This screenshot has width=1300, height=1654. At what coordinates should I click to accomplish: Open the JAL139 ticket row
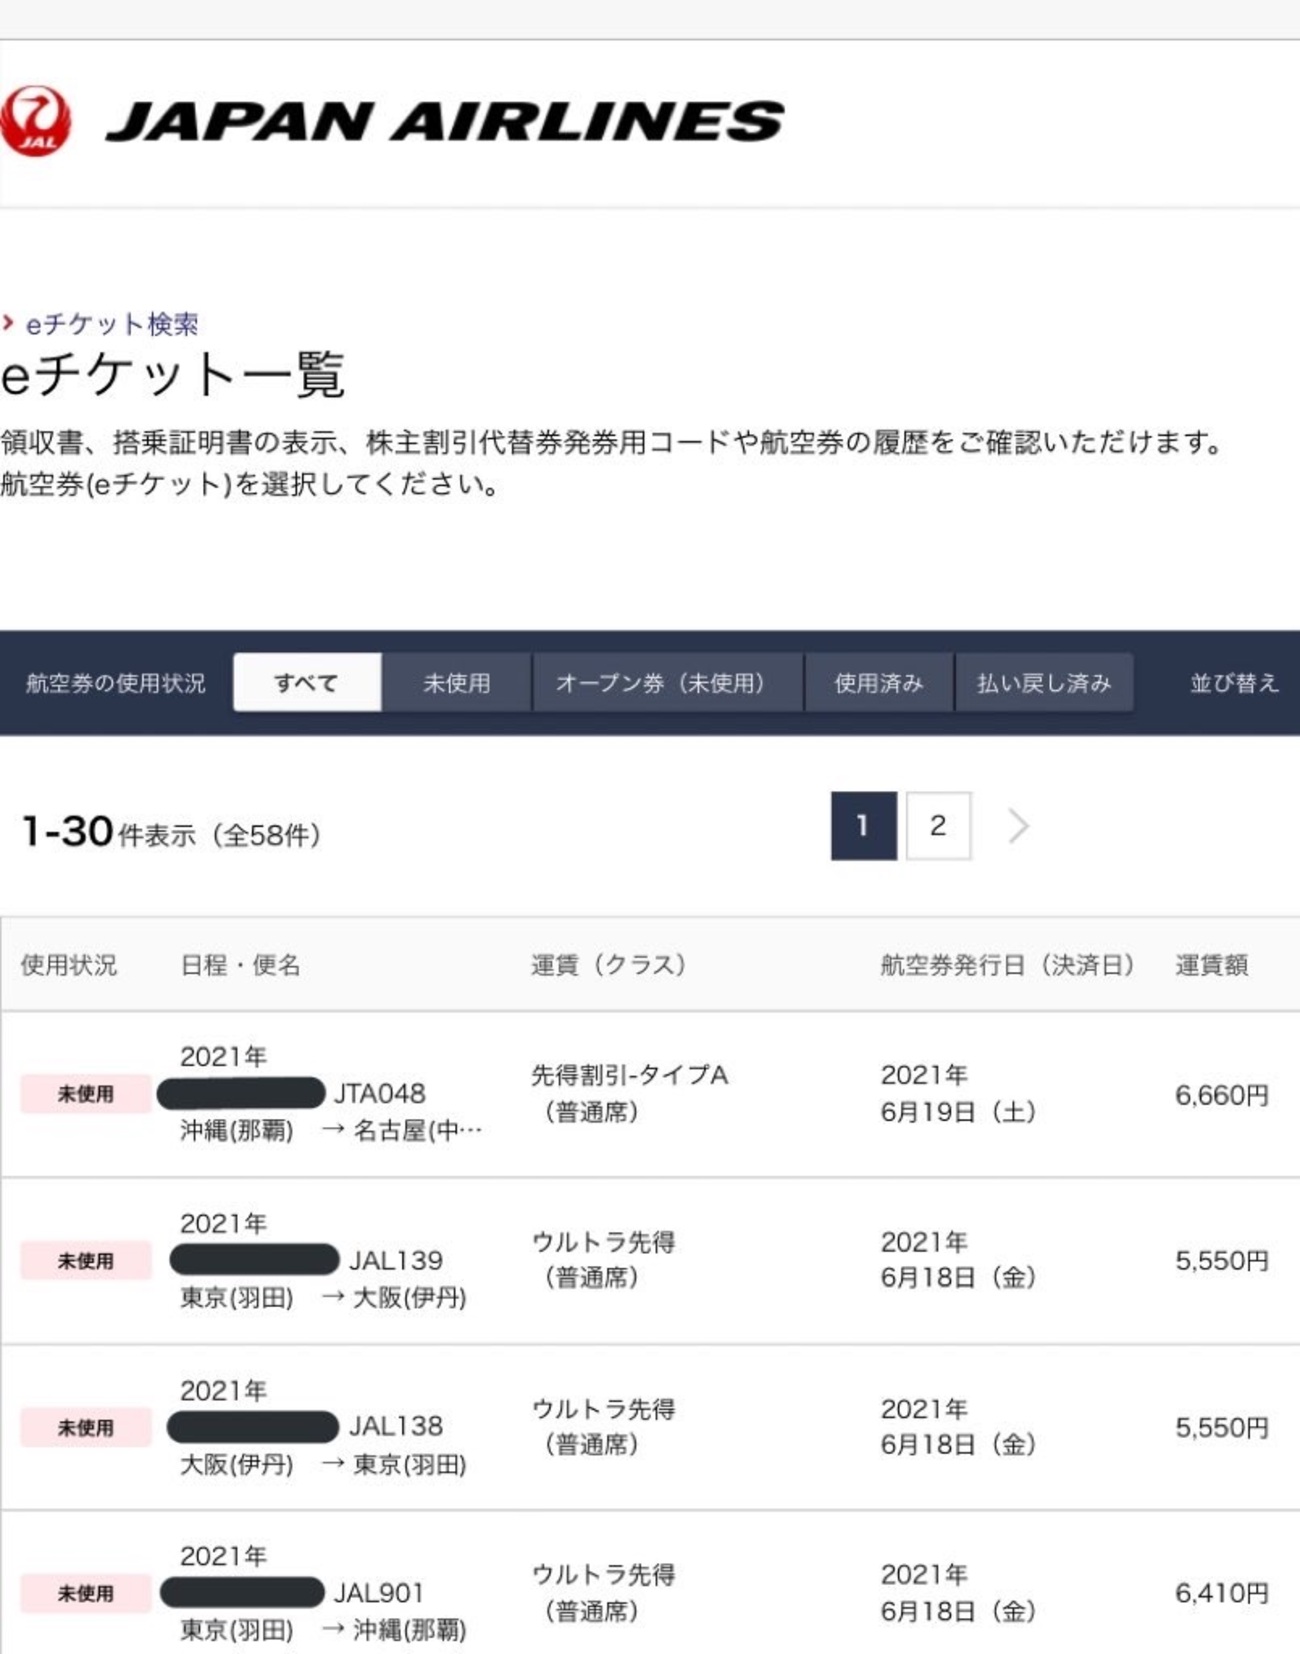click(x=650, y=1261)
